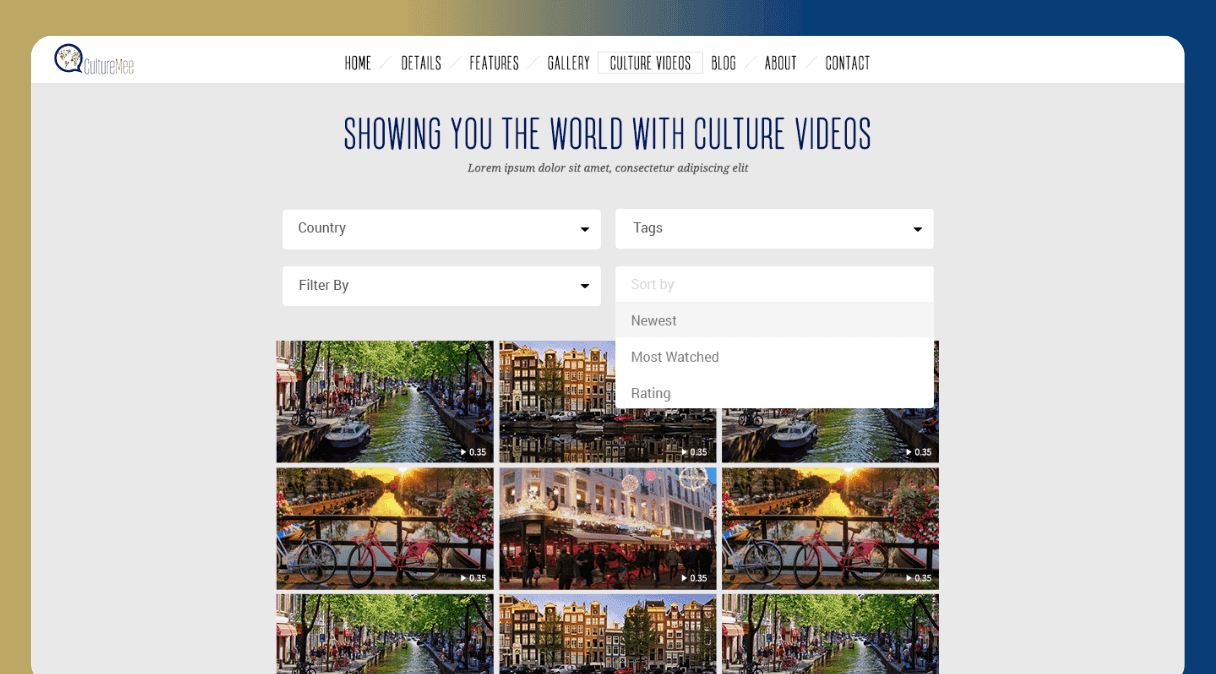Navigate to the Gallery page
Image resolution: width=1216 pixels, height=674 pixels.
[568, 63]
